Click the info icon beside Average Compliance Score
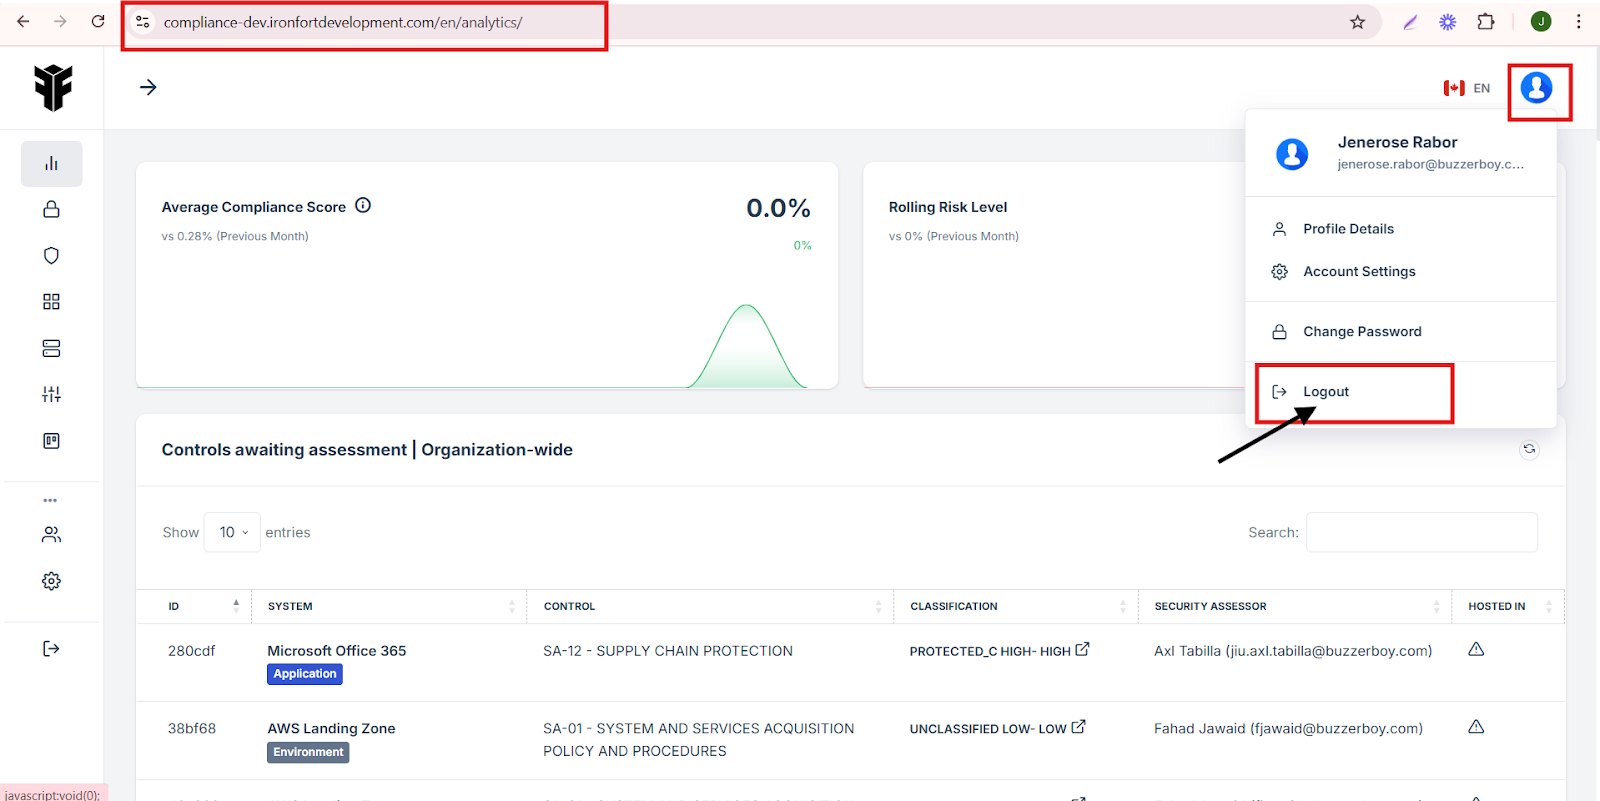 click(363, 206)
